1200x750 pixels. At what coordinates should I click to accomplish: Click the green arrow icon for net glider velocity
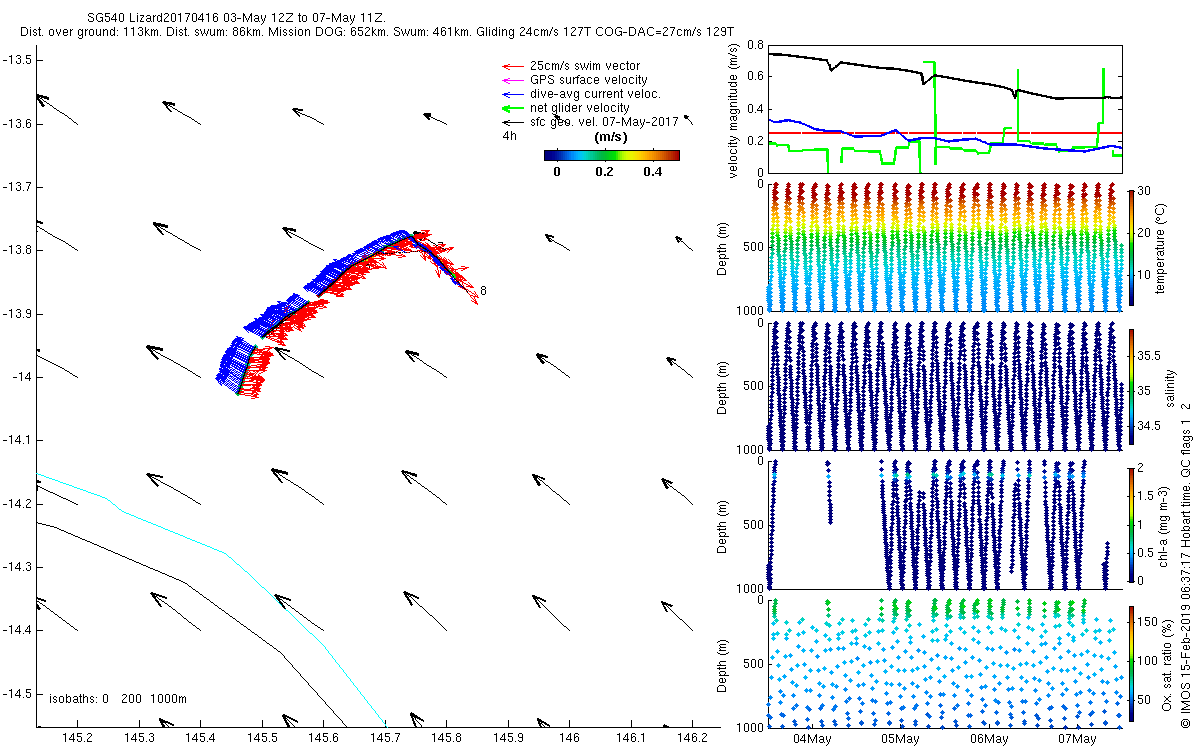[511, 109]
